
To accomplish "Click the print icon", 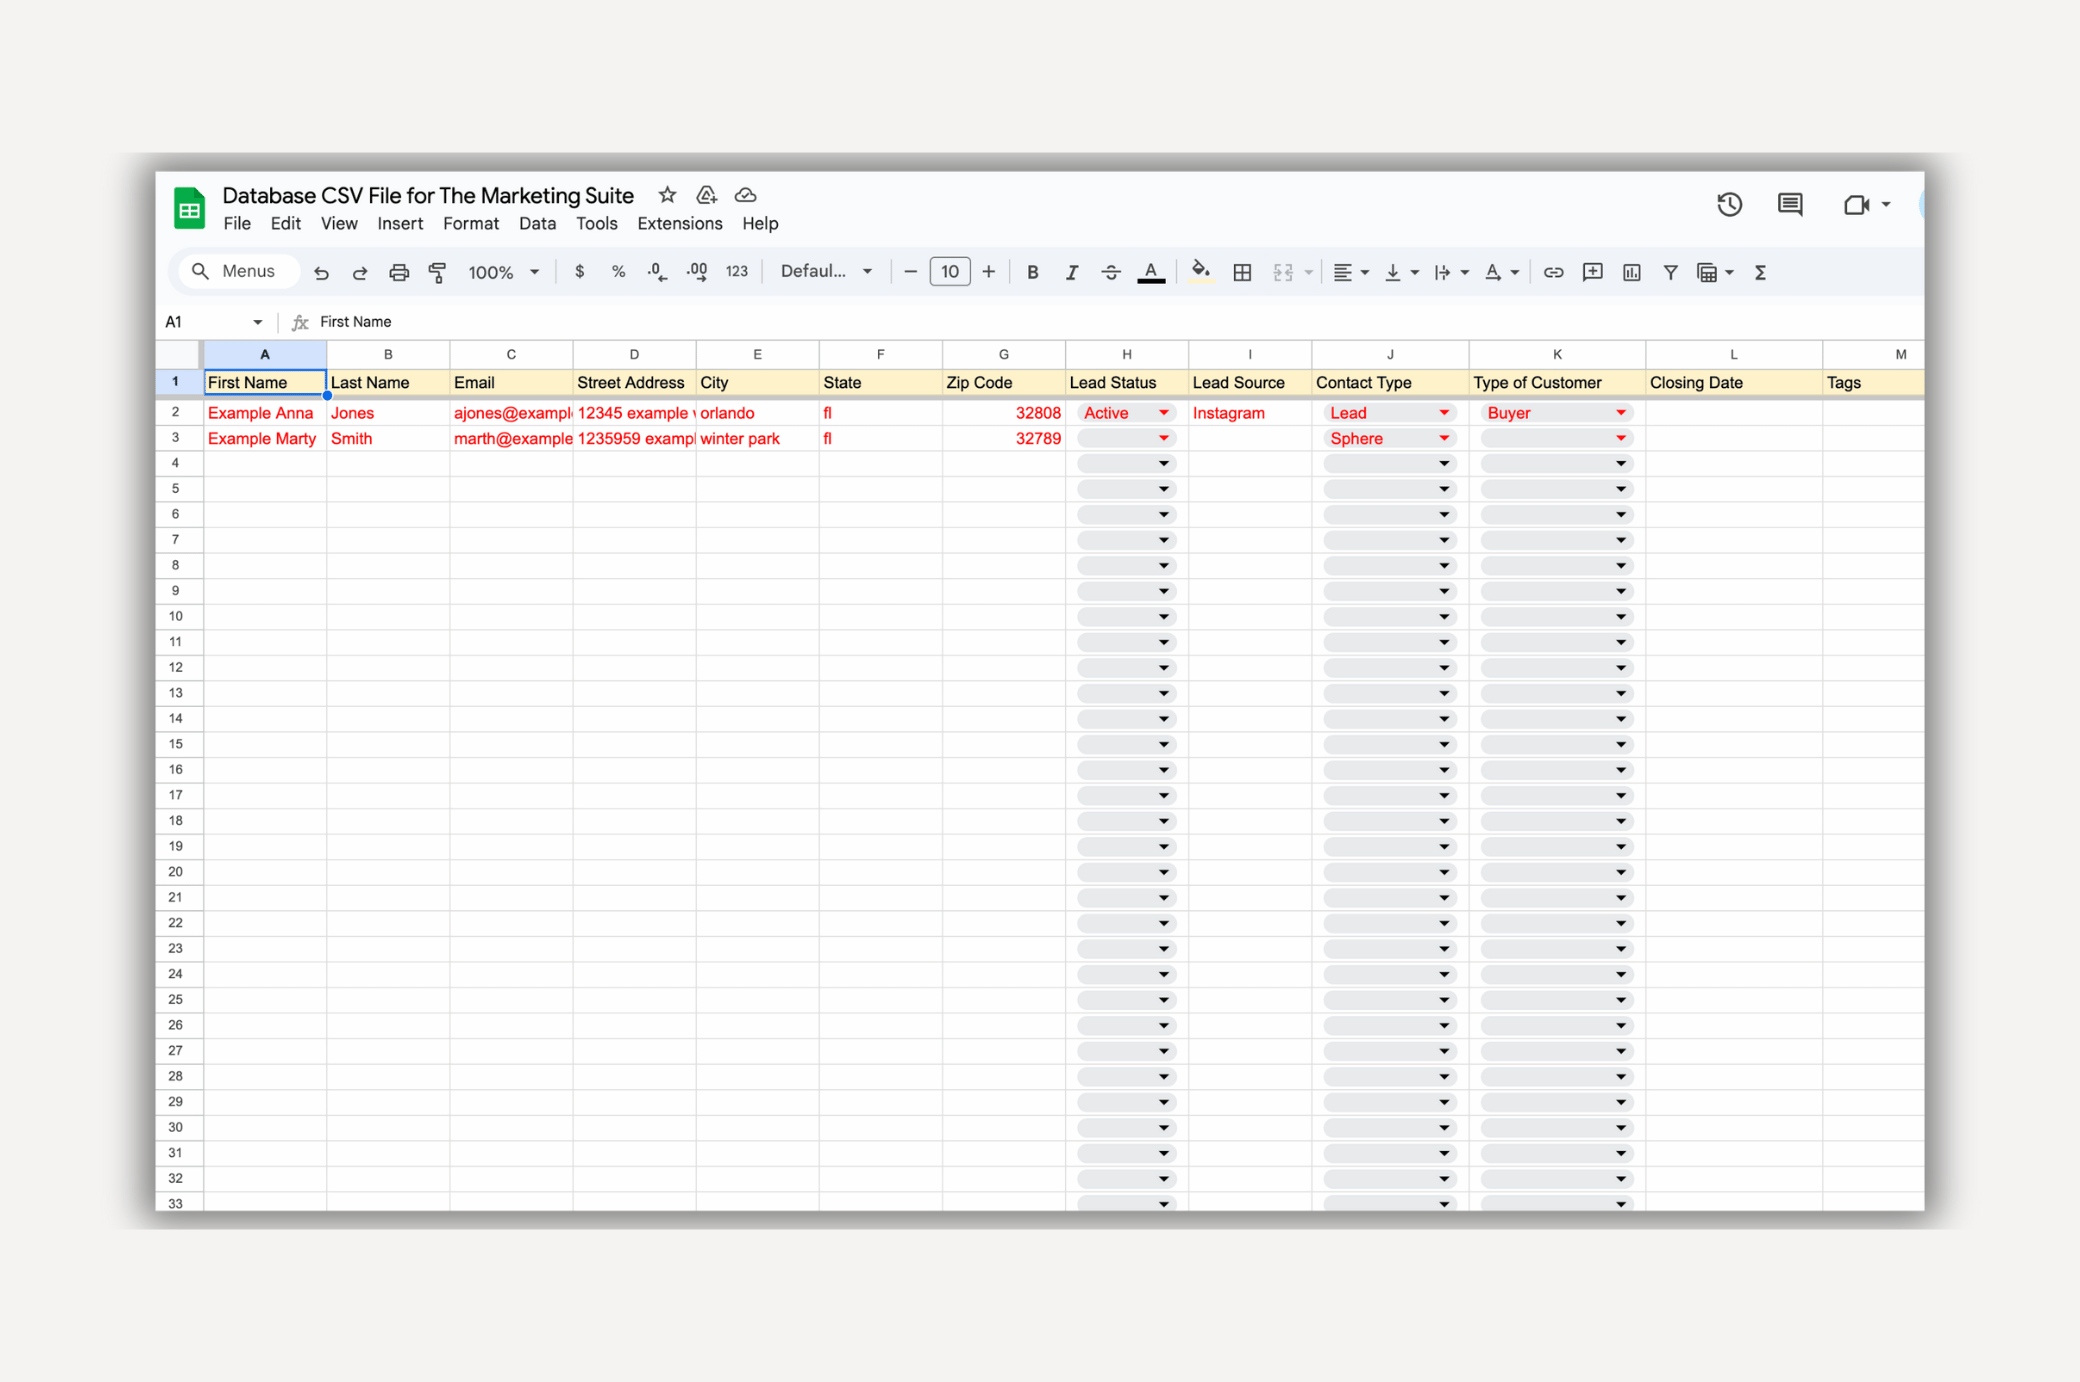I will tap(399, 272).
